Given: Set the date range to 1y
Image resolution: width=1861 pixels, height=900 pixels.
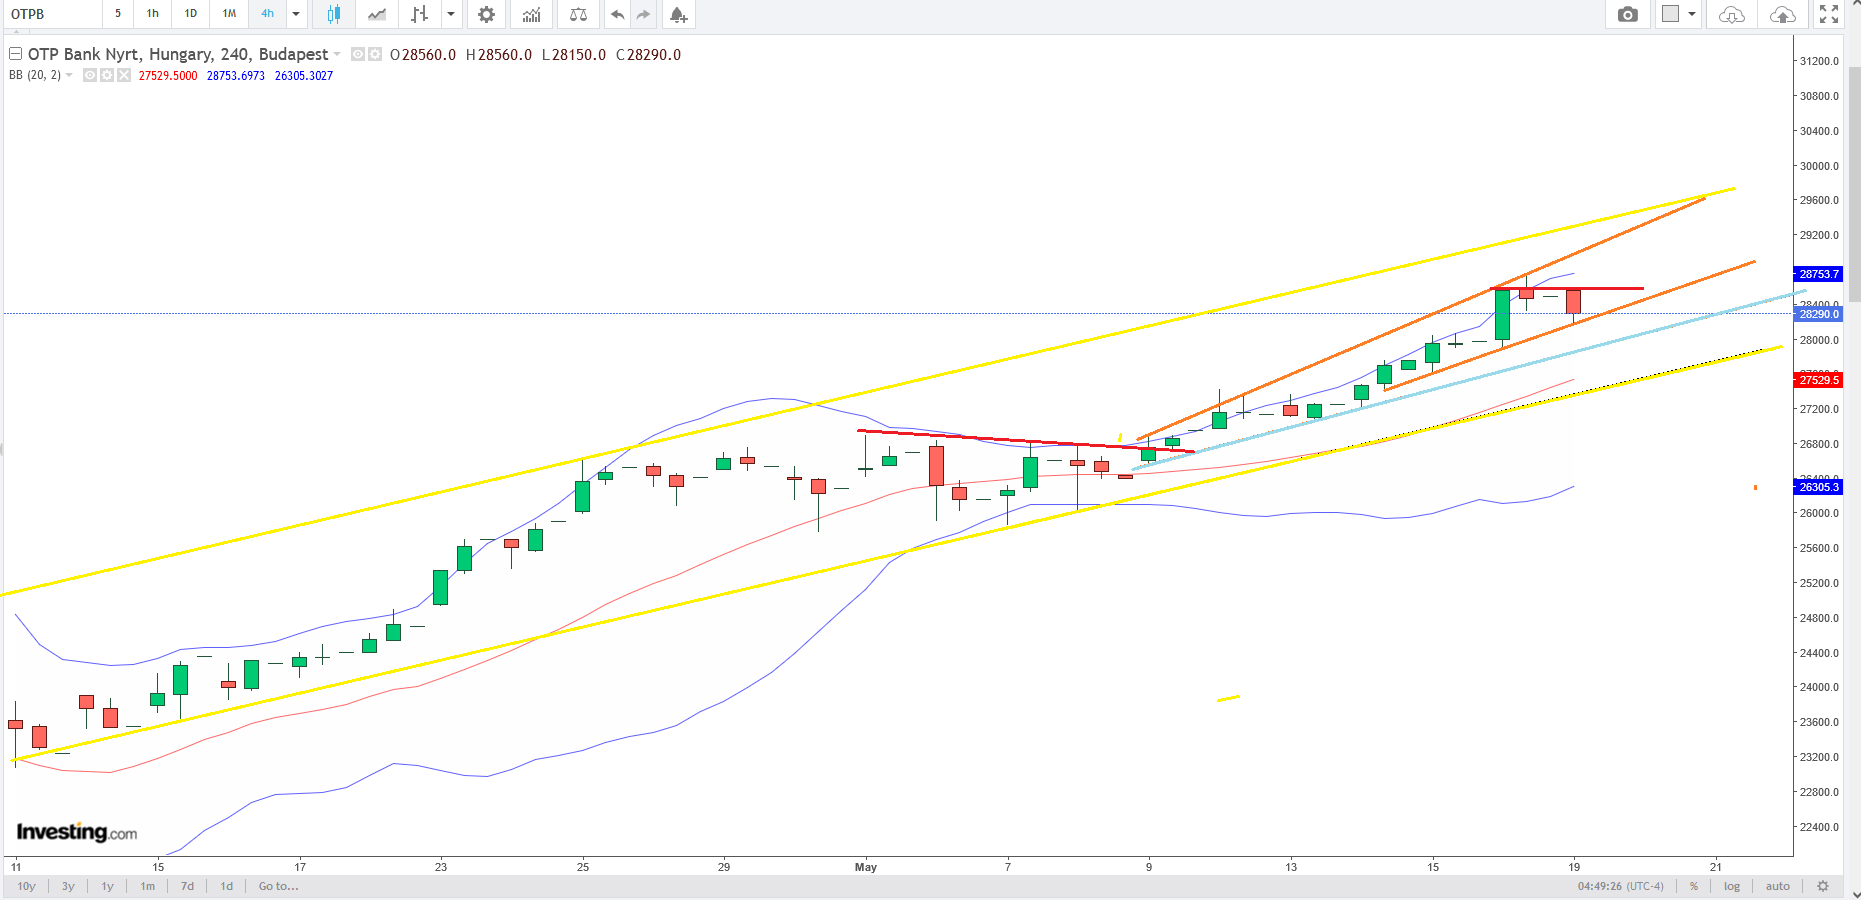Looking at the screenshot, I should 107,886.
